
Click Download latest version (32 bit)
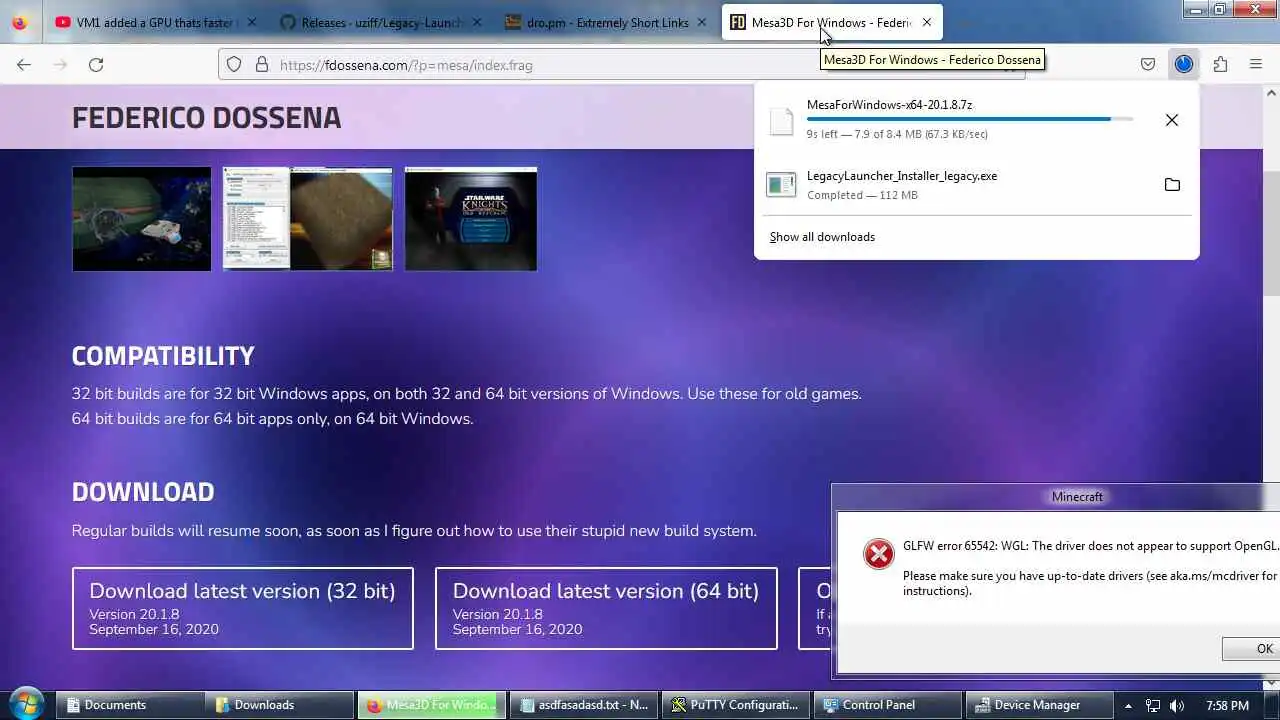click(x=242, y=608)
